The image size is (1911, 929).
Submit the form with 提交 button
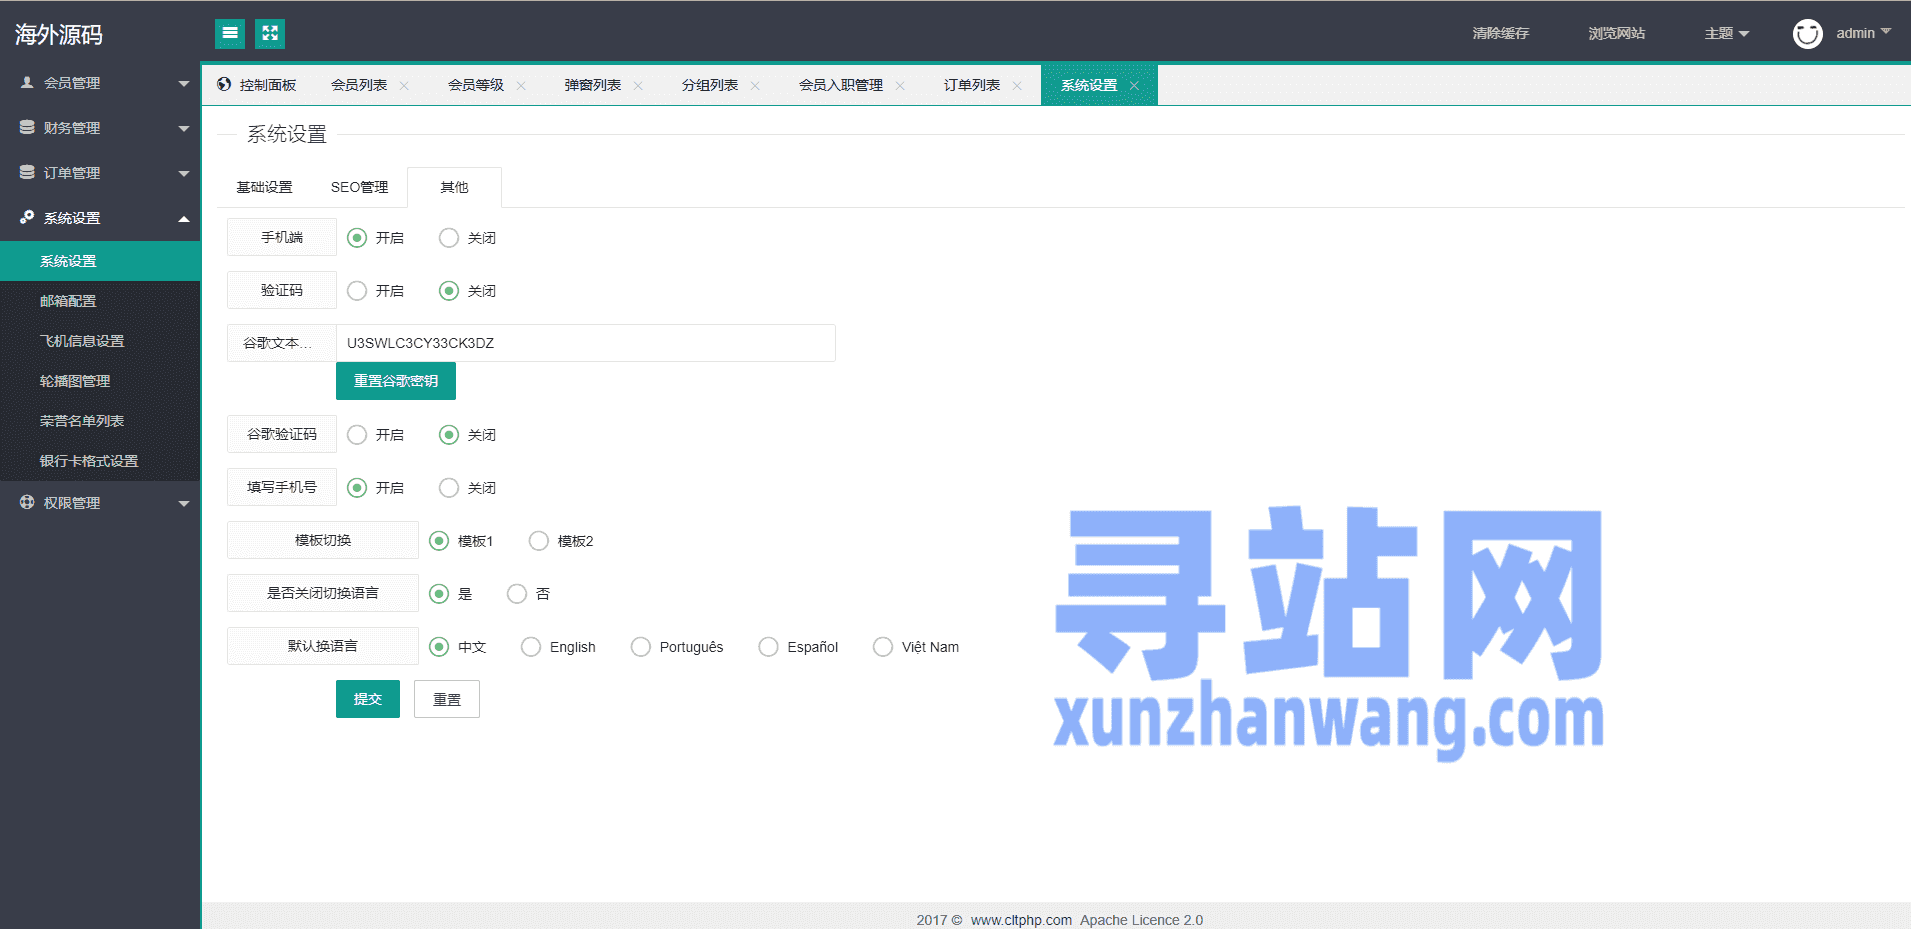click(x=367, y=699)
